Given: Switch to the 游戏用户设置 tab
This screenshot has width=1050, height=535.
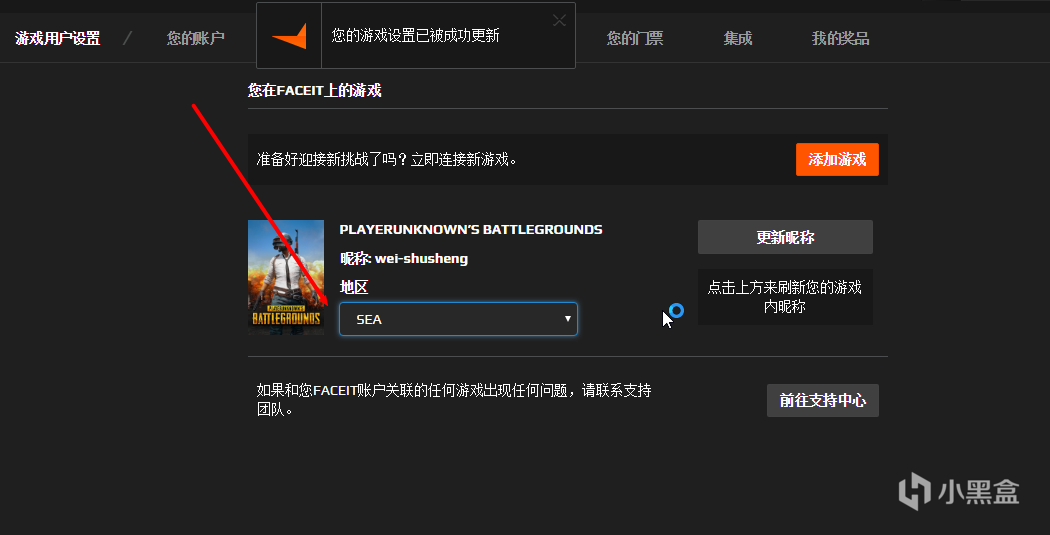Looking at the screenshot, I should (58, 39).
